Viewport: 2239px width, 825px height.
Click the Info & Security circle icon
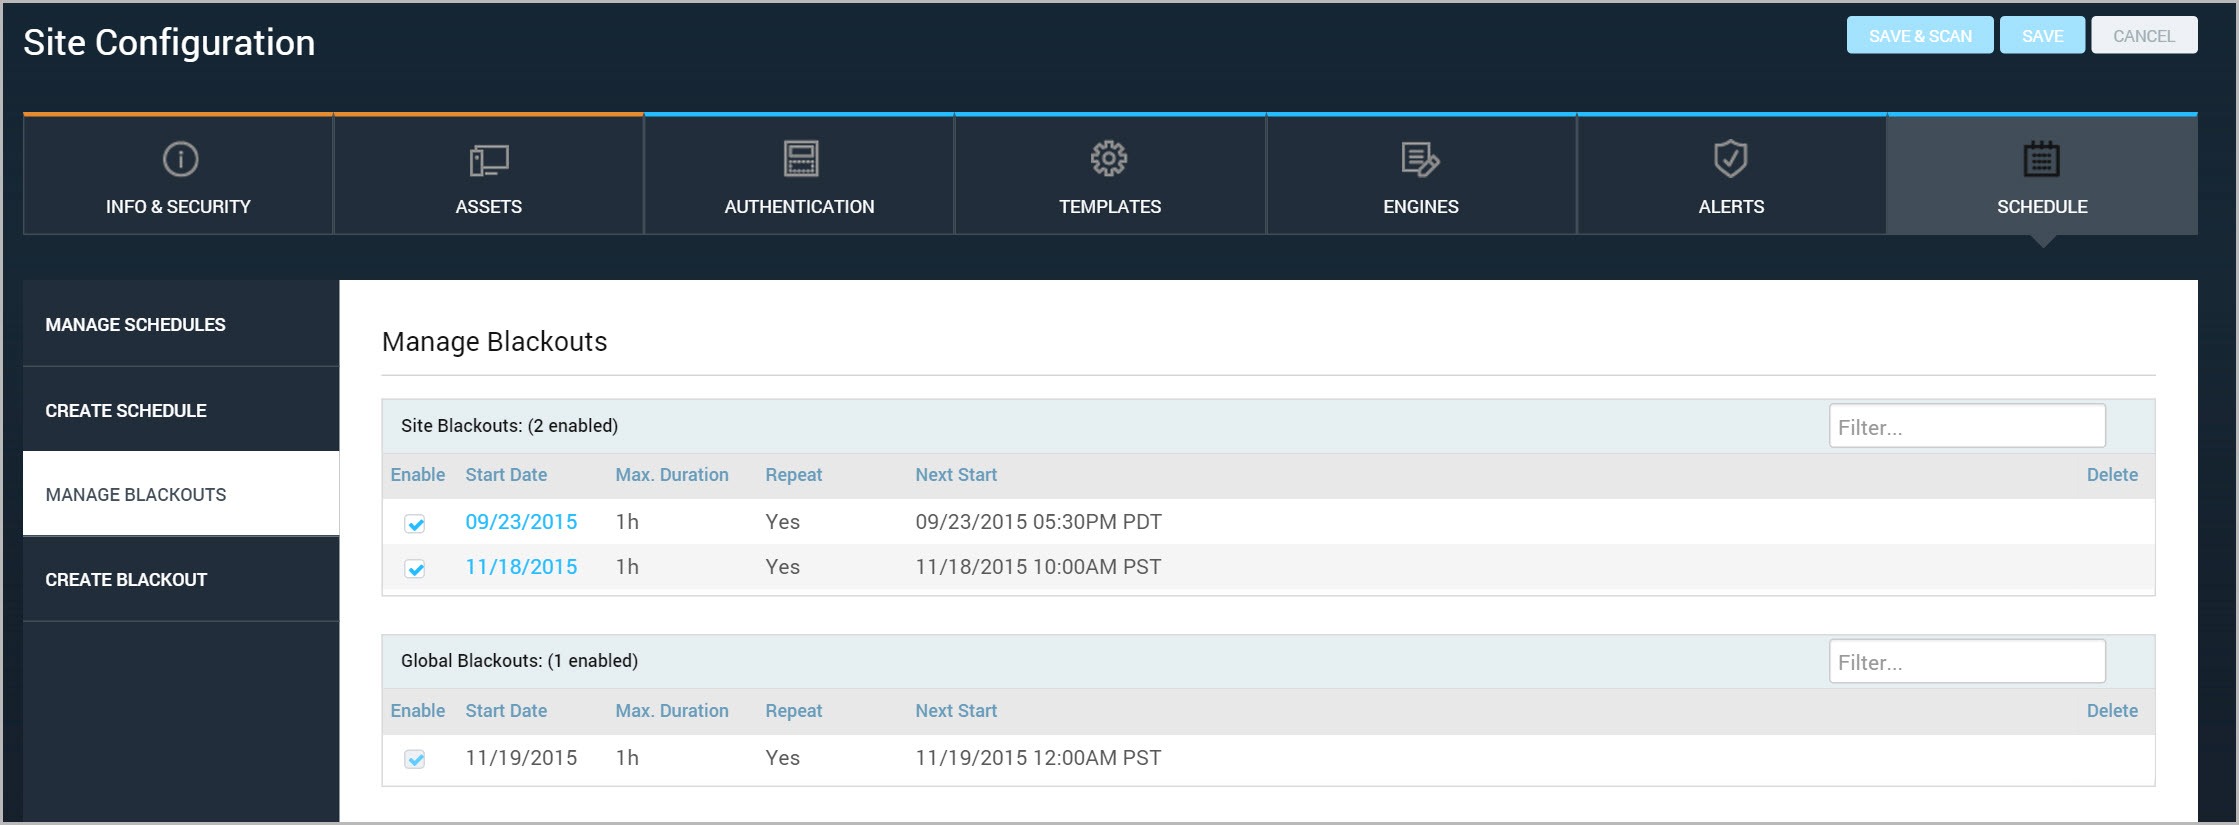pyautogui.click(x=180, y=159)
